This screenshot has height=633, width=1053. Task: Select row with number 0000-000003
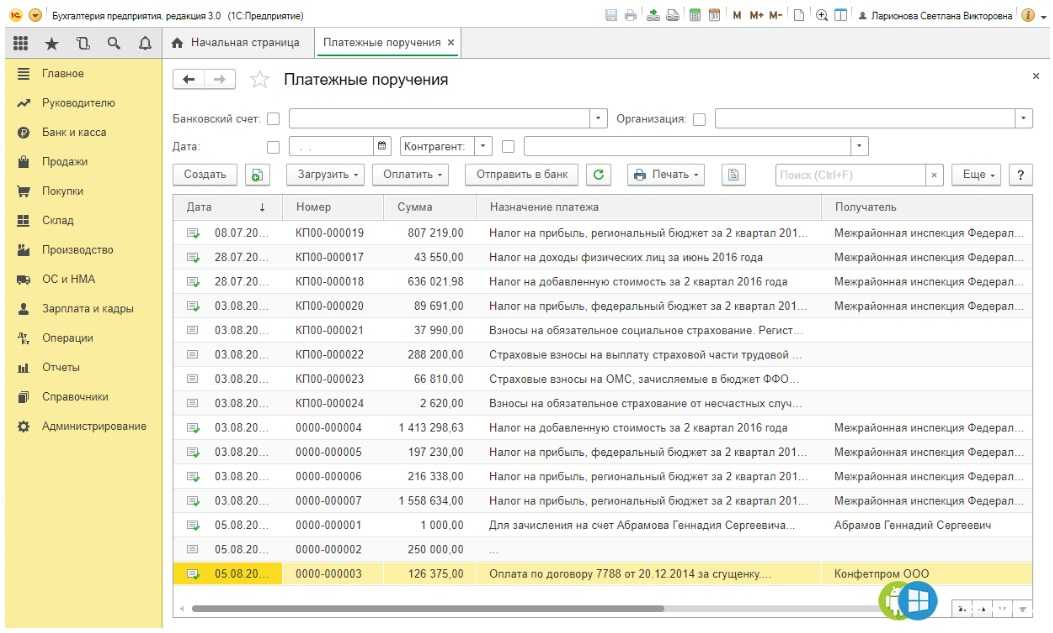coord(602,574)
